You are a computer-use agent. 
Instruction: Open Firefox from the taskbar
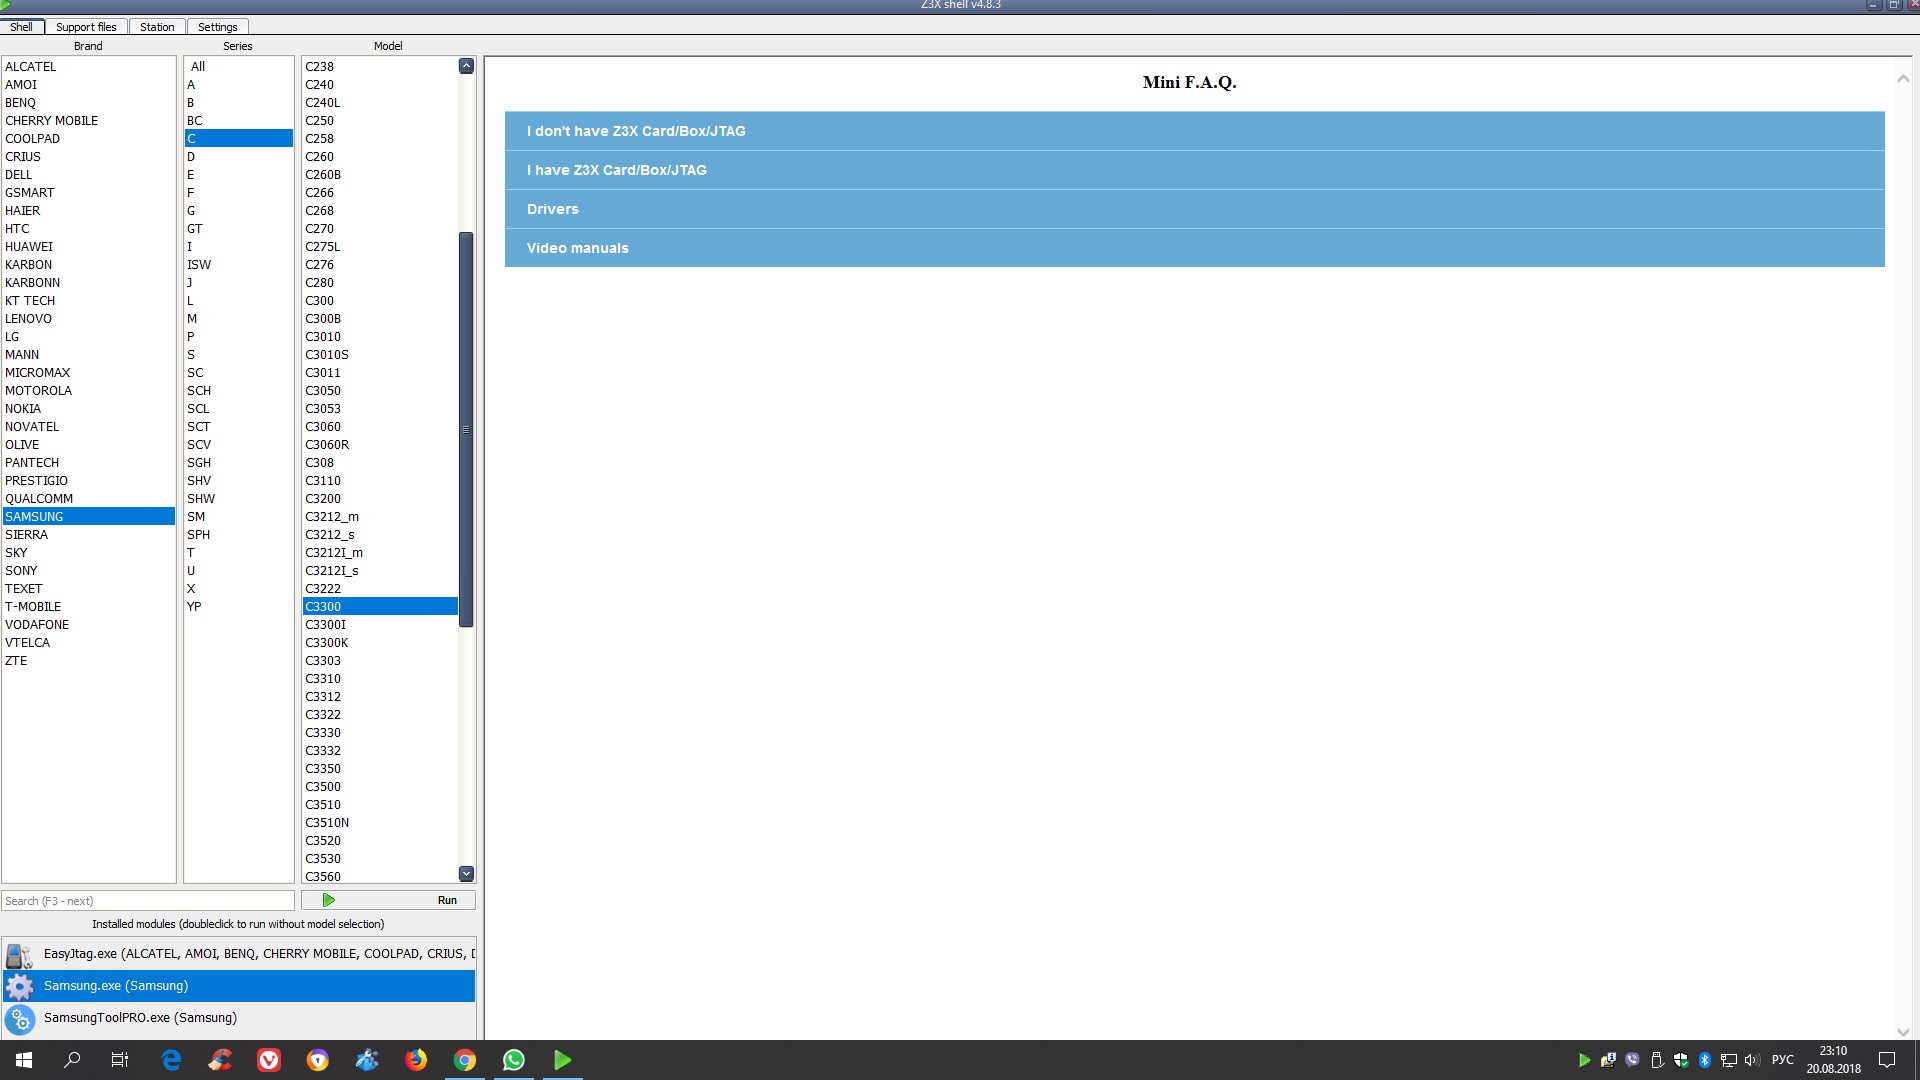coord(416,1060)
